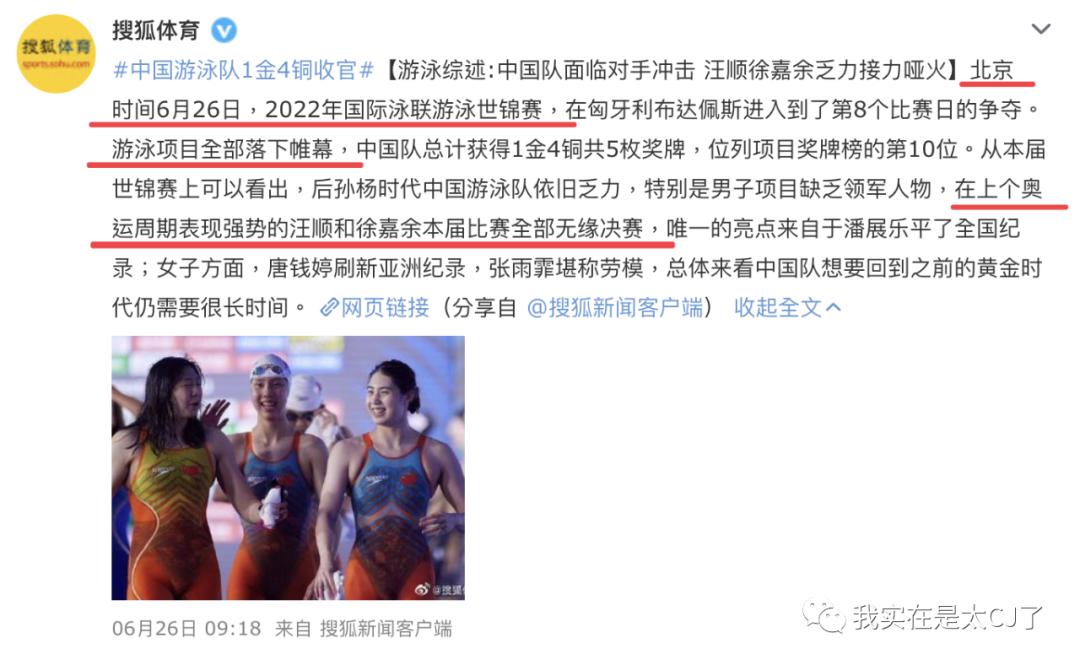Click the blue verified badge icon
The image size is (1080, 665).
224,30
